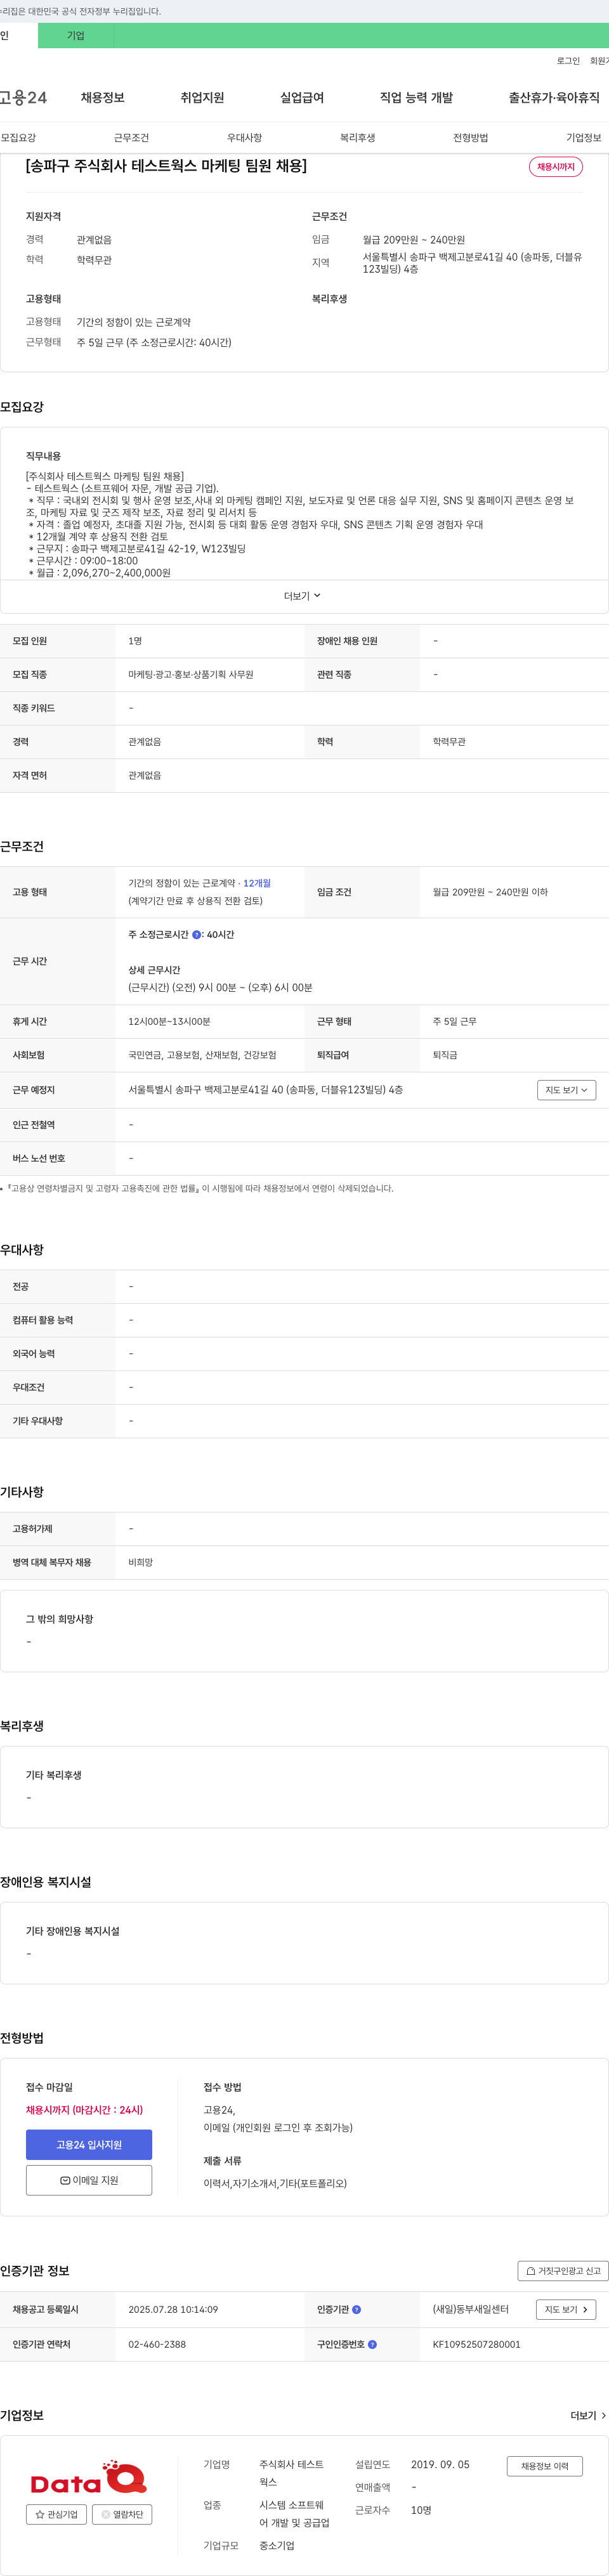609x2576 pixels.
Task: Jump to the 우대사항 section tab
Action: tap(244, 138)
